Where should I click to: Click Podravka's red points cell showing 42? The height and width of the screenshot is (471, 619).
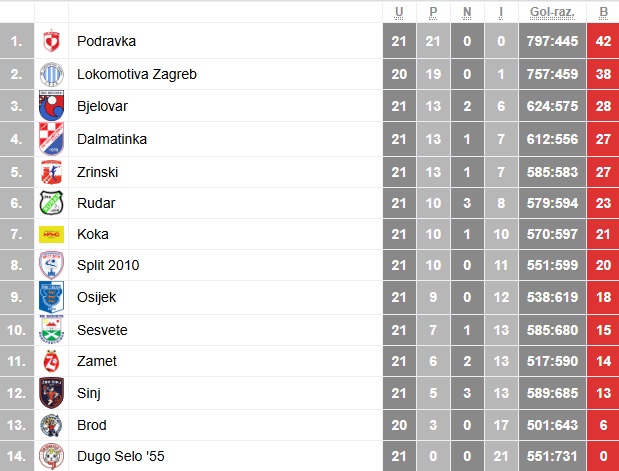click(x=603, y=41)
